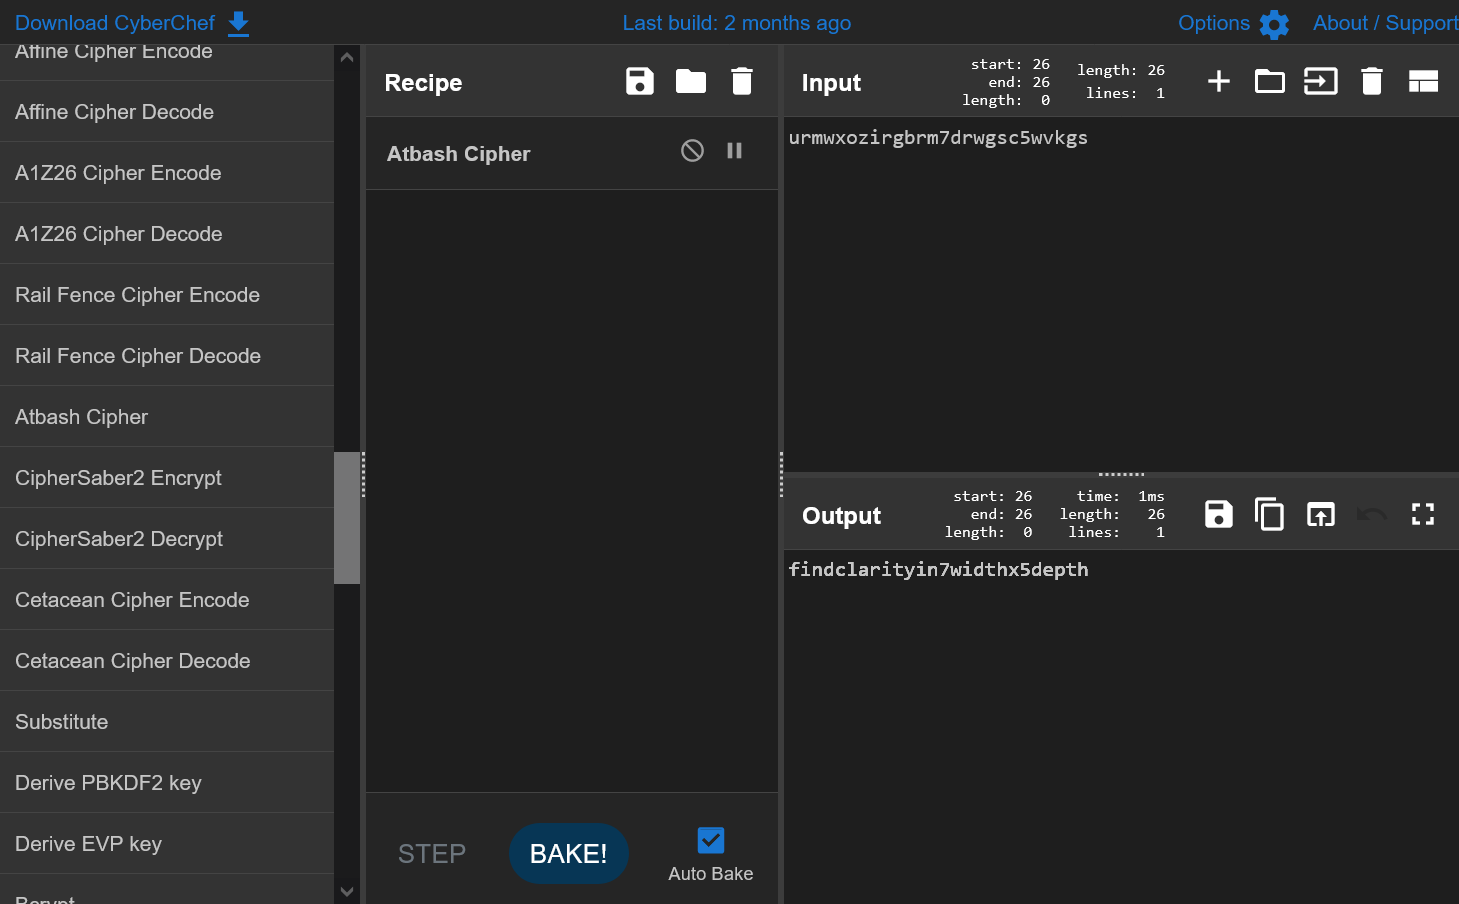Save output to file

coord(1219,514)
